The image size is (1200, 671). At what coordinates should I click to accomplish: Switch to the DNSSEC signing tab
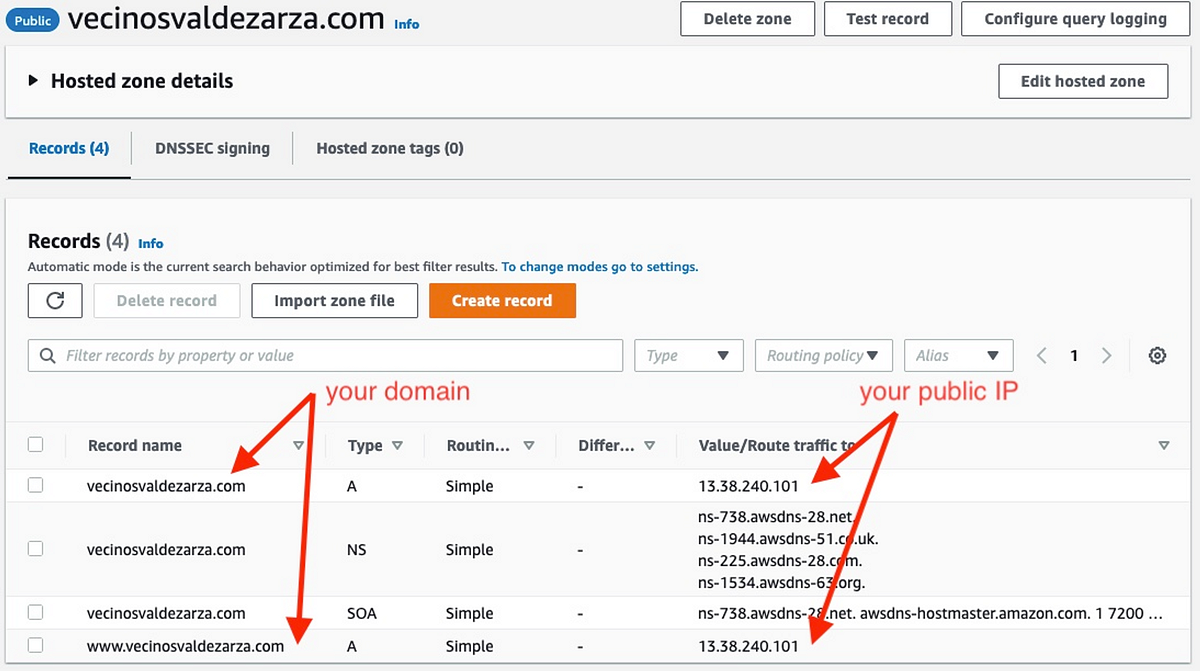[212, 148]
